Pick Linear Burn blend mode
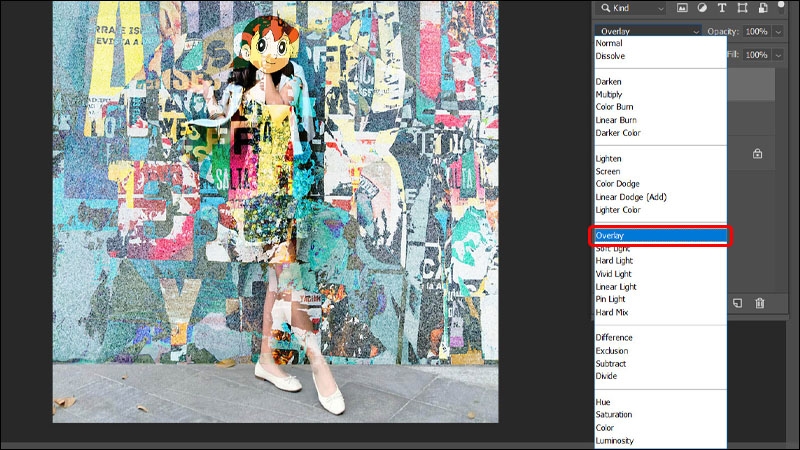Viewport: 800px width, 450px height. pos(616,120)
